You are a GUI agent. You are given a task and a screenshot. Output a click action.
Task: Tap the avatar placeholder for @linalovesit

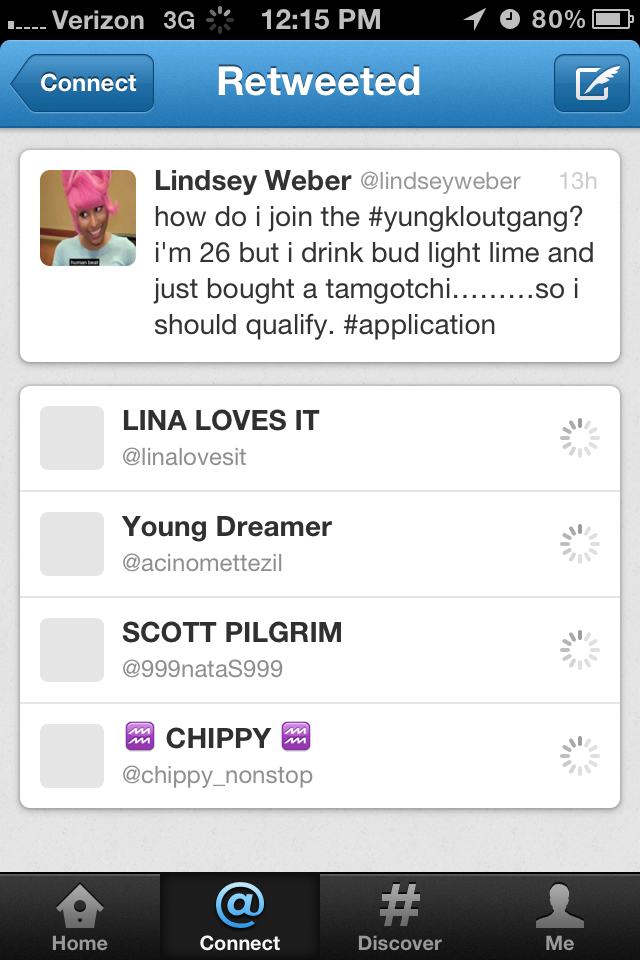point(72,438)
